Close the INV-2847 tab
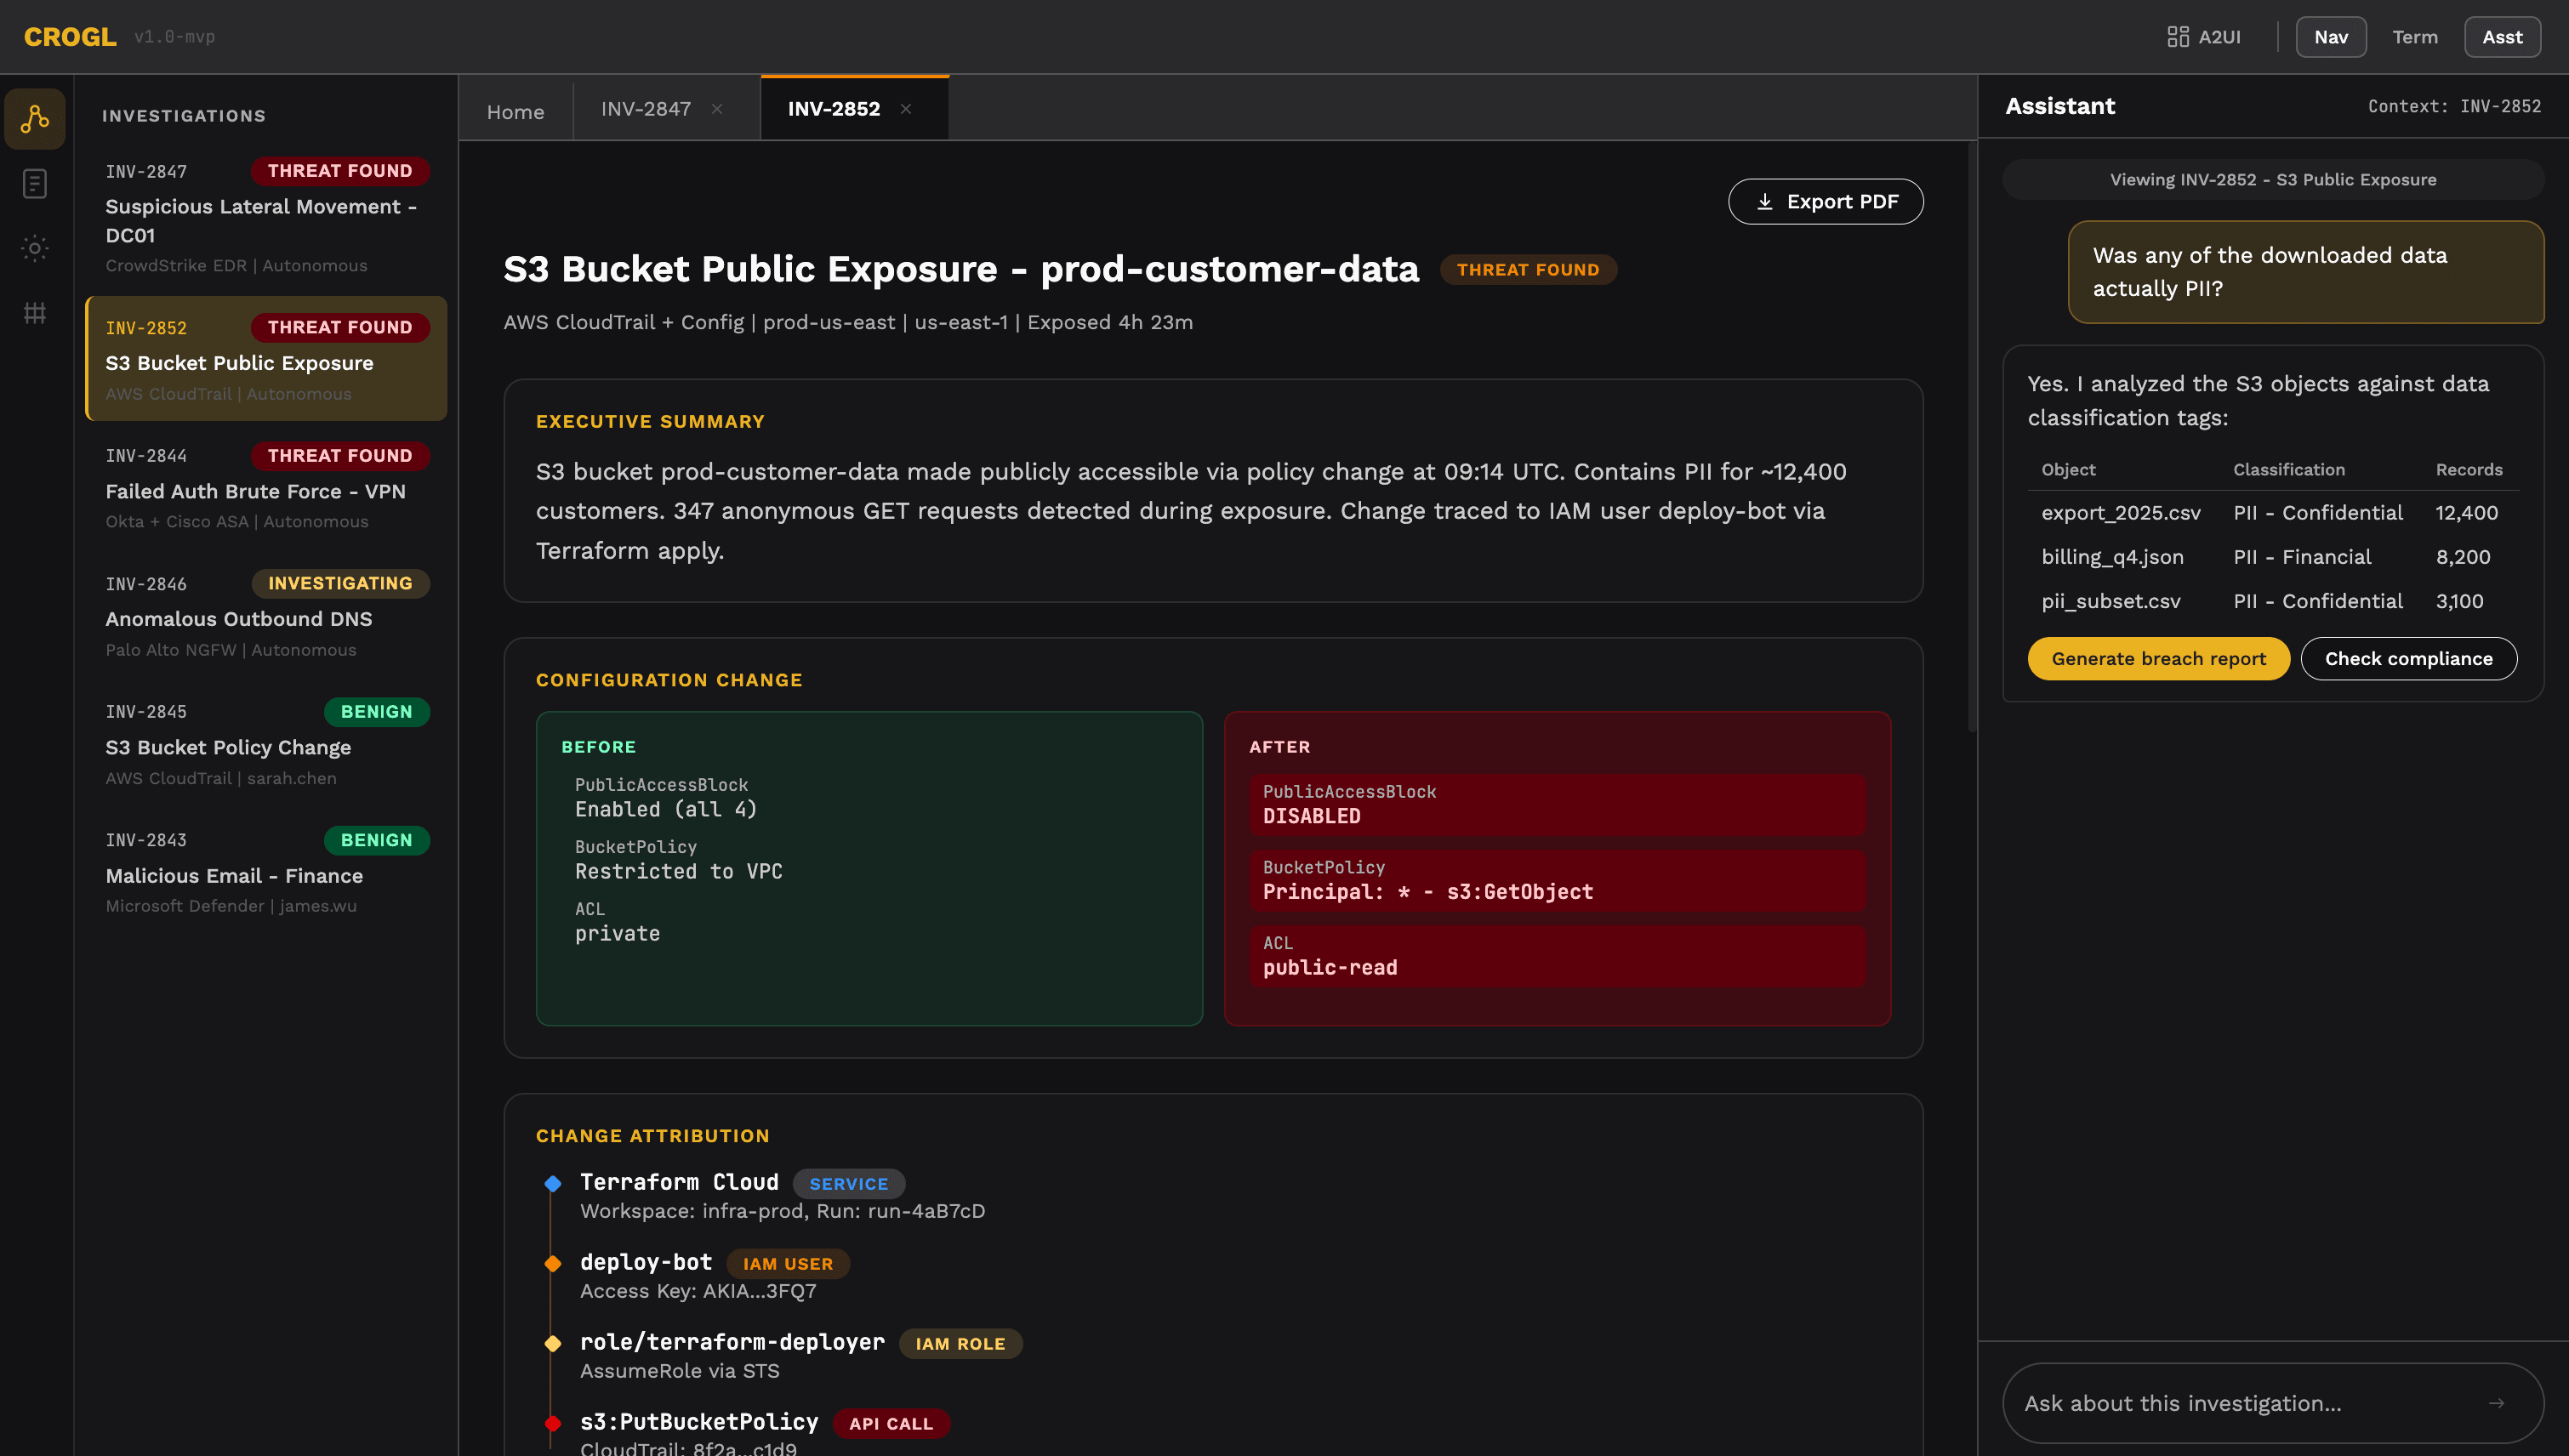 coord(717,108)
